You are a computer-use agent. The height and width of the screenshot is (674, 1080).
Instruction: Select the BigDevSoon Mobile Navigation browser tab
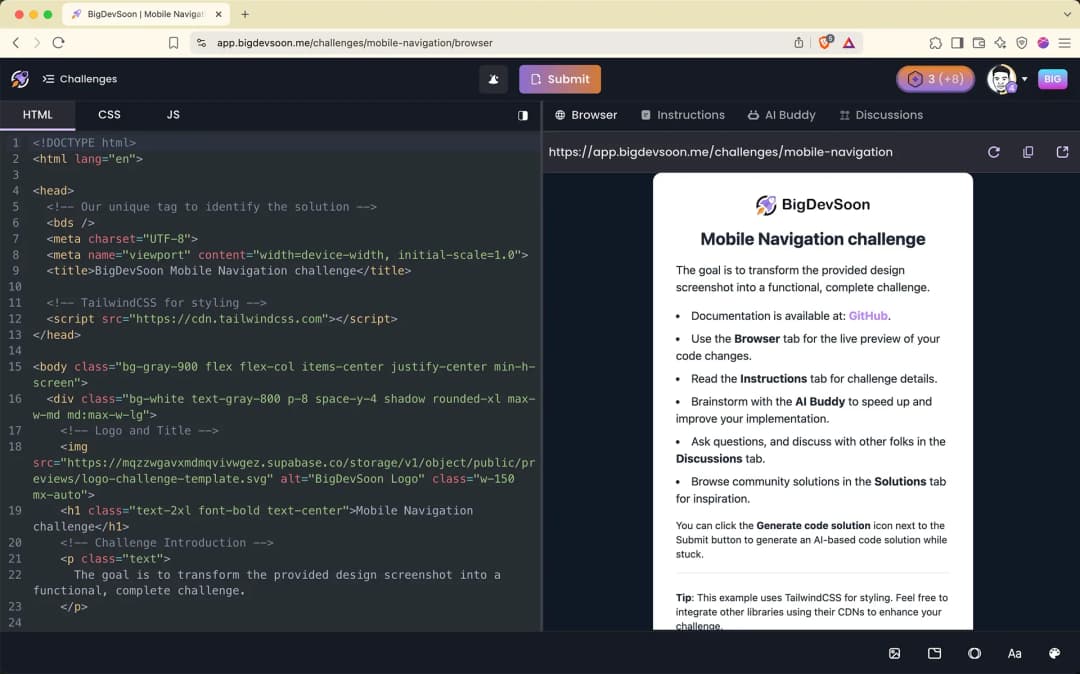tap(146, 14)
